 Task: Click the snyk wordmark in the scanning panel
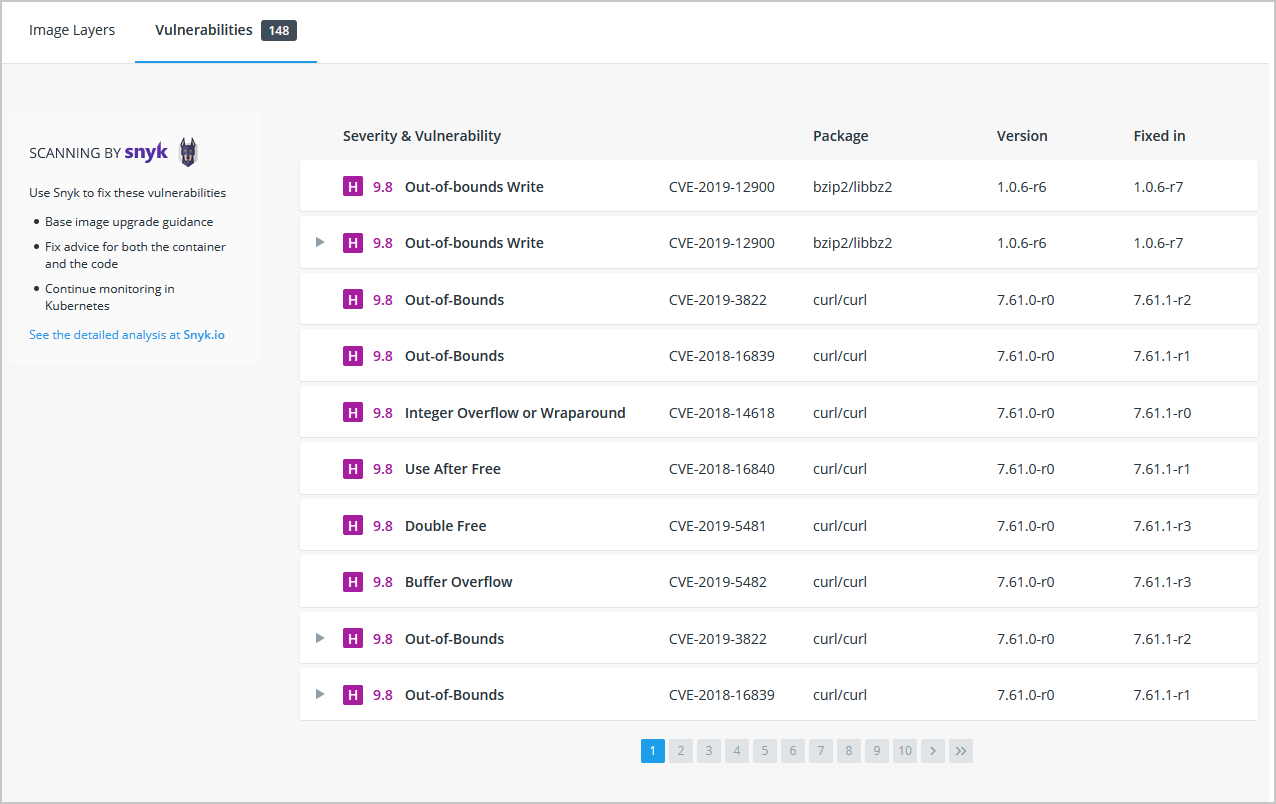tap(146, 152)
